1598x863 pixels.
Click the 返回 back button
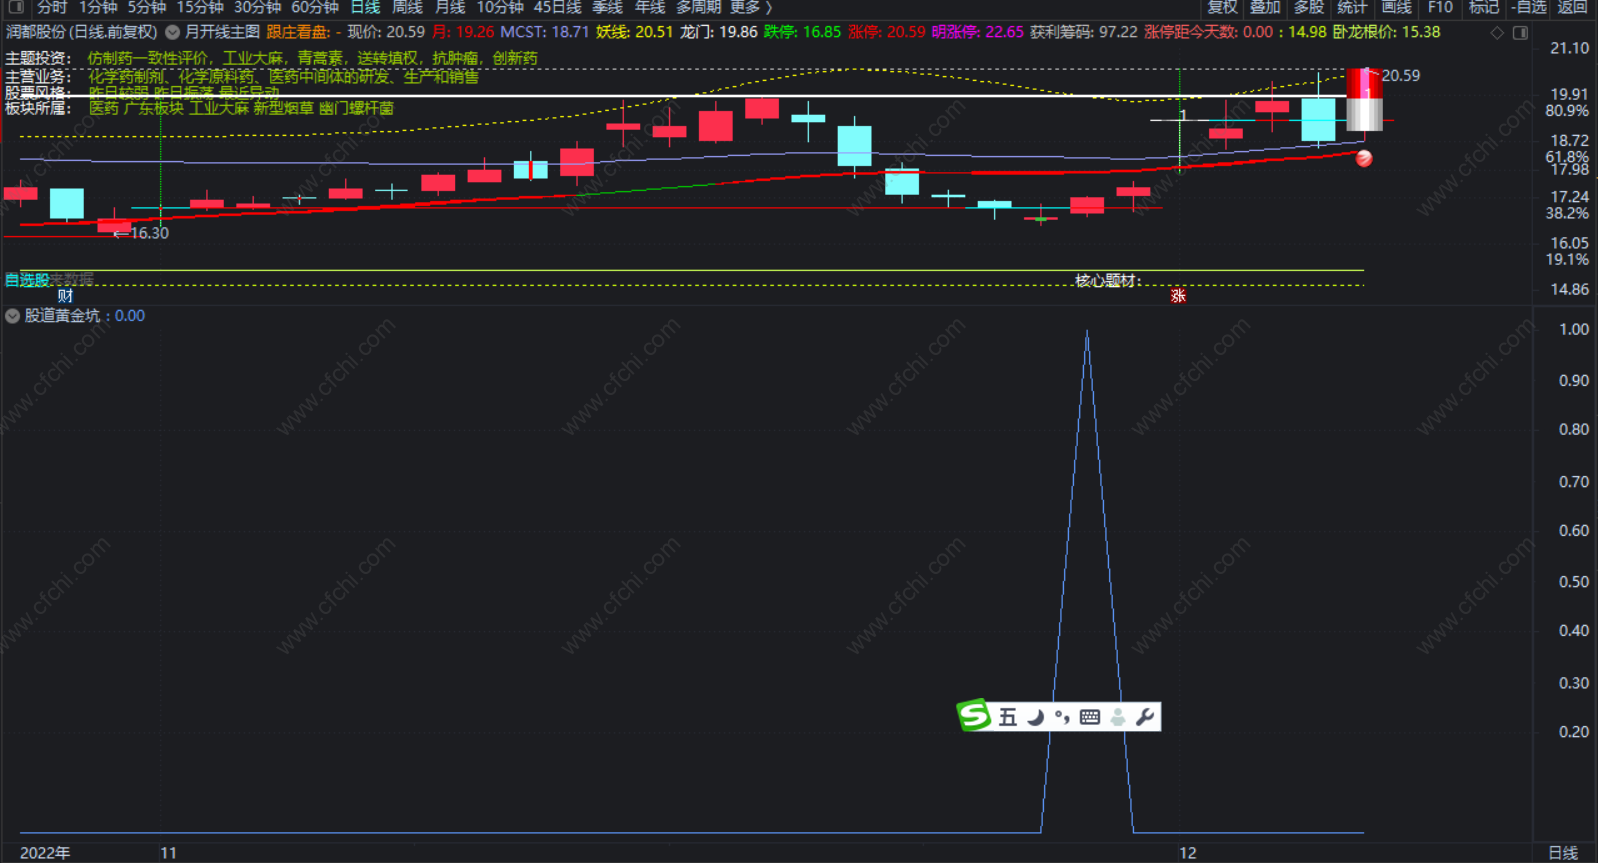[x=1572, y=7]
